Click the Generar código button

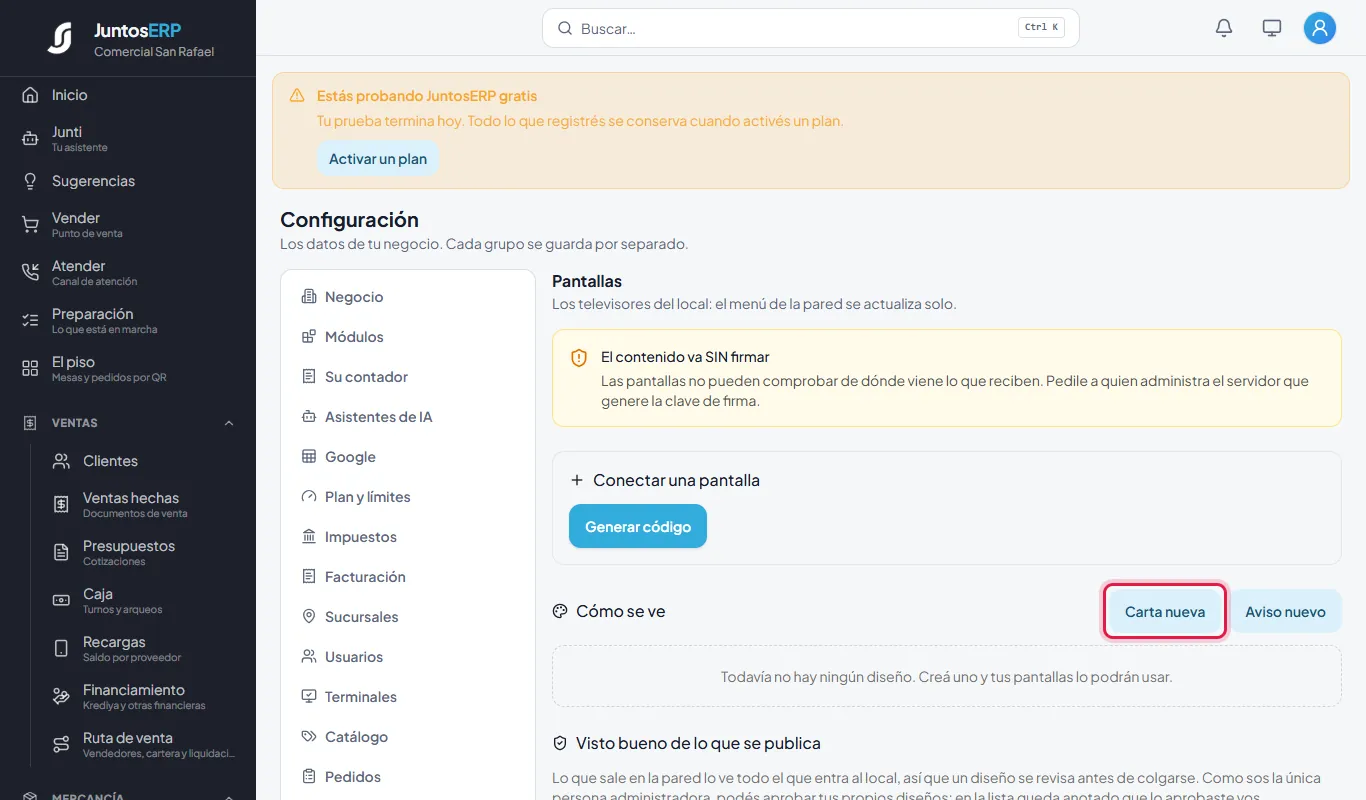point(638,526)
